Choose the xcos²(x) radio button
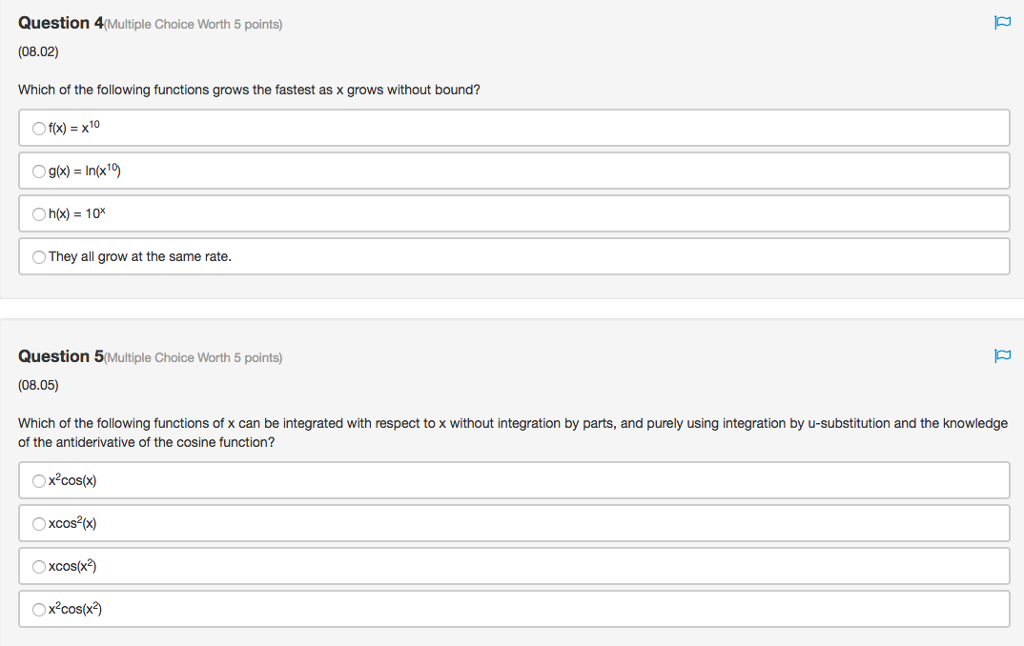Screen dimensions: 1024x646 tap(39, 524)
